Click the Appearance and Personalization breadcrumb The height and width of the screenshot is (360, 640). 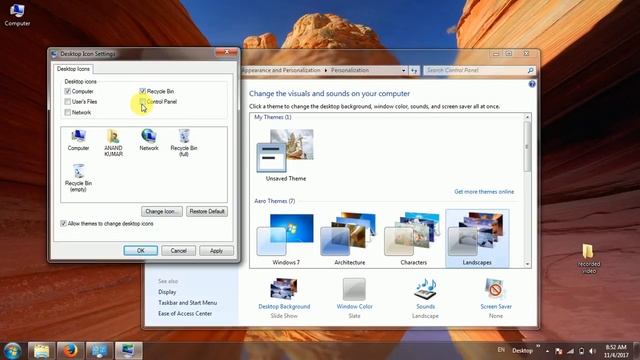point(281,70)
